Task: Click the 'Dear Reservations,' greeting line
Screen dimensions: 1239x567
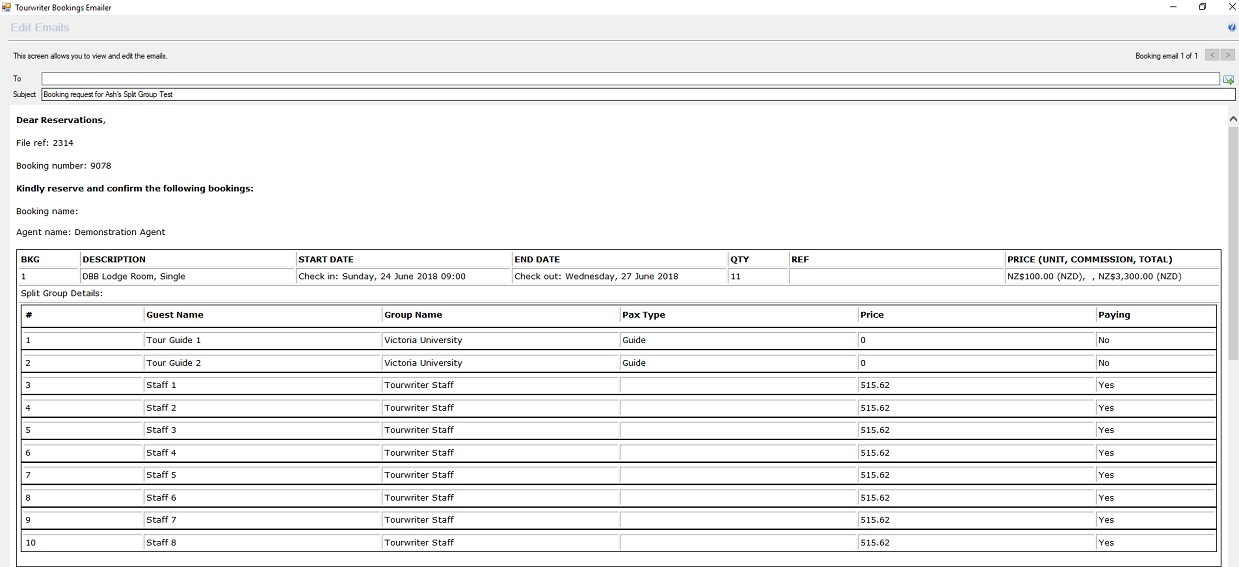Action: pos(61,120)
